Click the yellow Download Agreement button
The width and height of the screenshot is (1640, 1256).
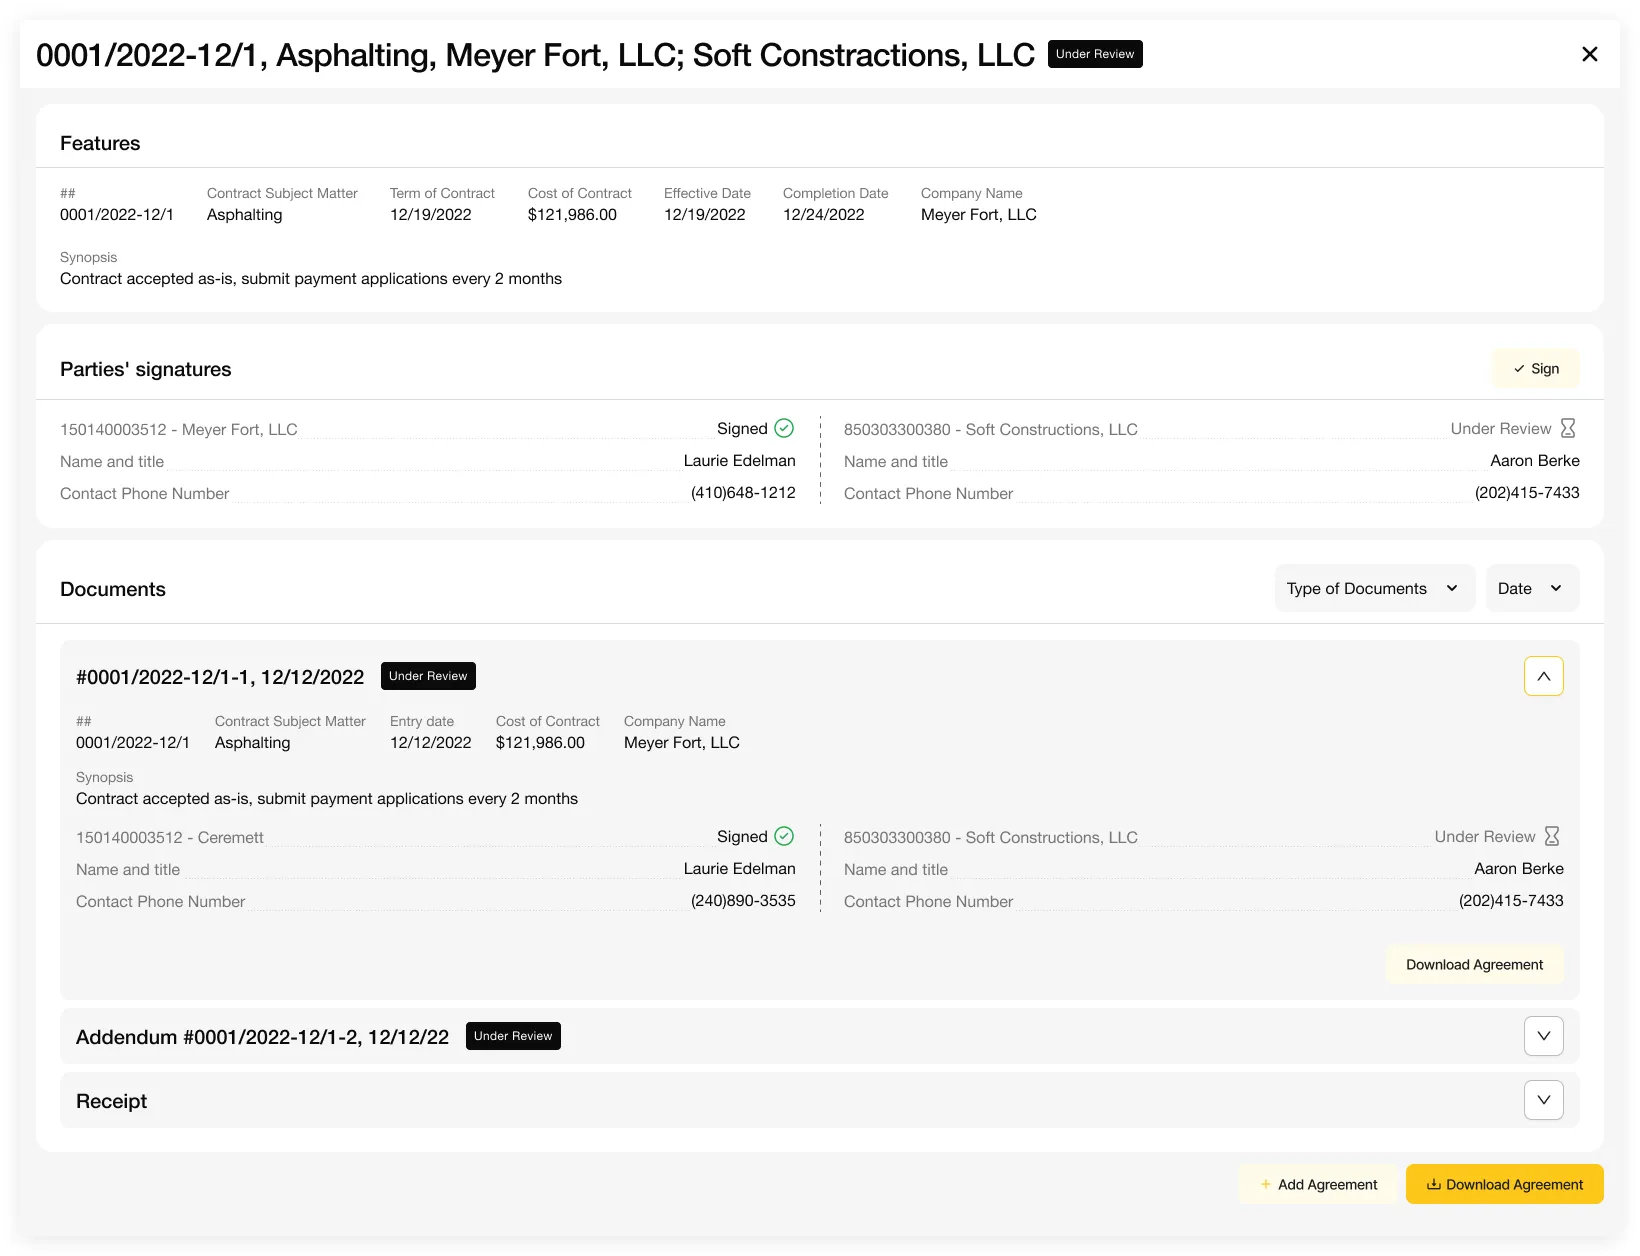coord(1505,1184)
